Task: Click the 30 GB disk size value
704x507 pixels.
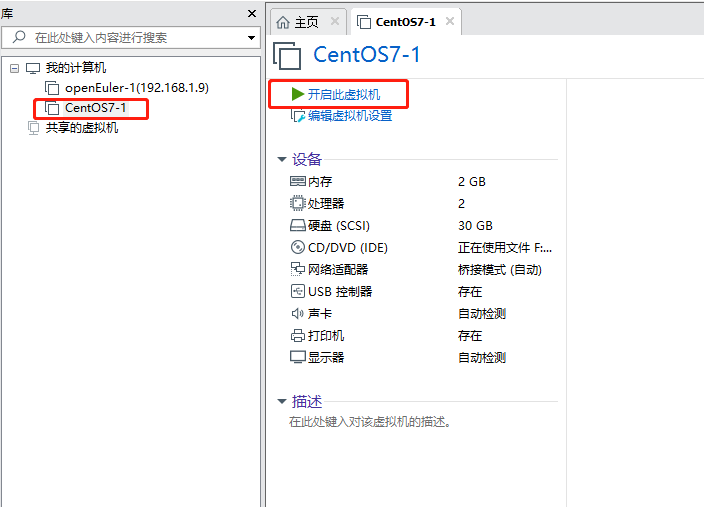Action: (475, 225)
